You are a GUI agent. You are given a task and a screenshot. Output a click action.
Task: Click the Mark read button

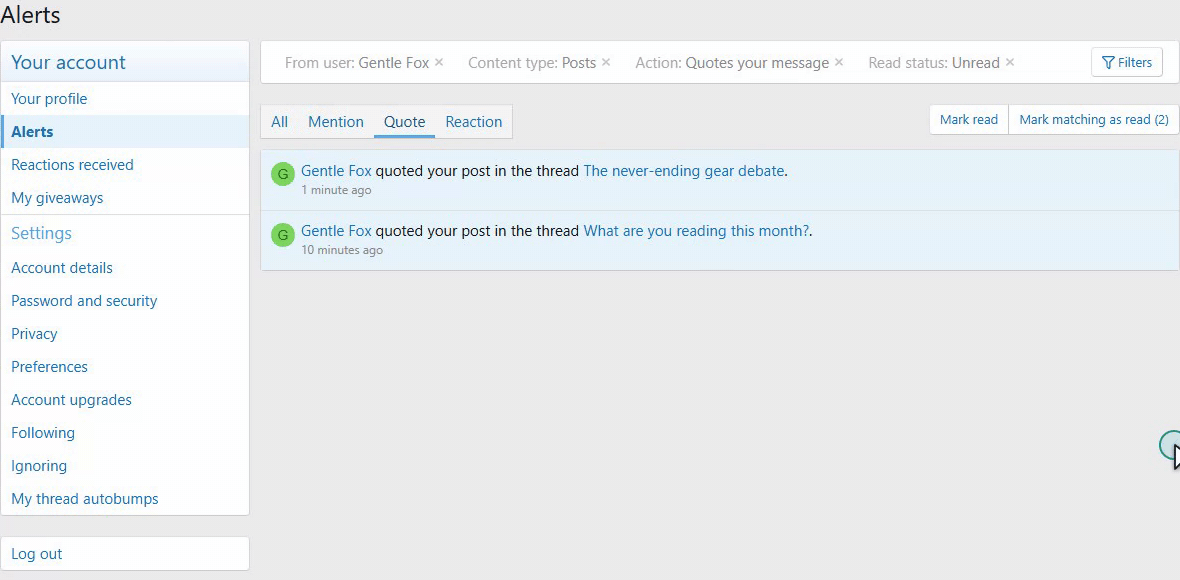click(x=969, y=120)
